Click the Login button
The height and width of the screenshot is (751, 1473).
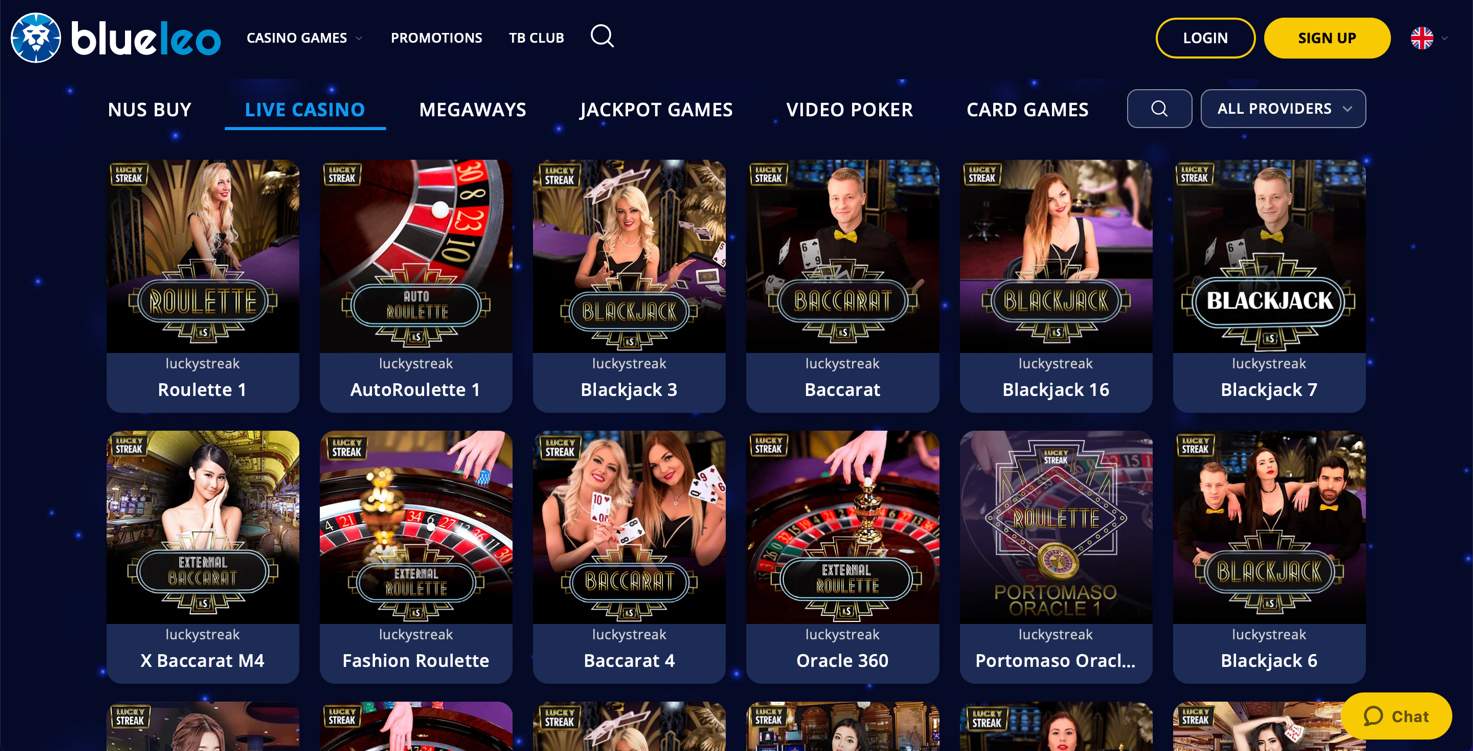pyautogui.click(x=1205, y=38)
